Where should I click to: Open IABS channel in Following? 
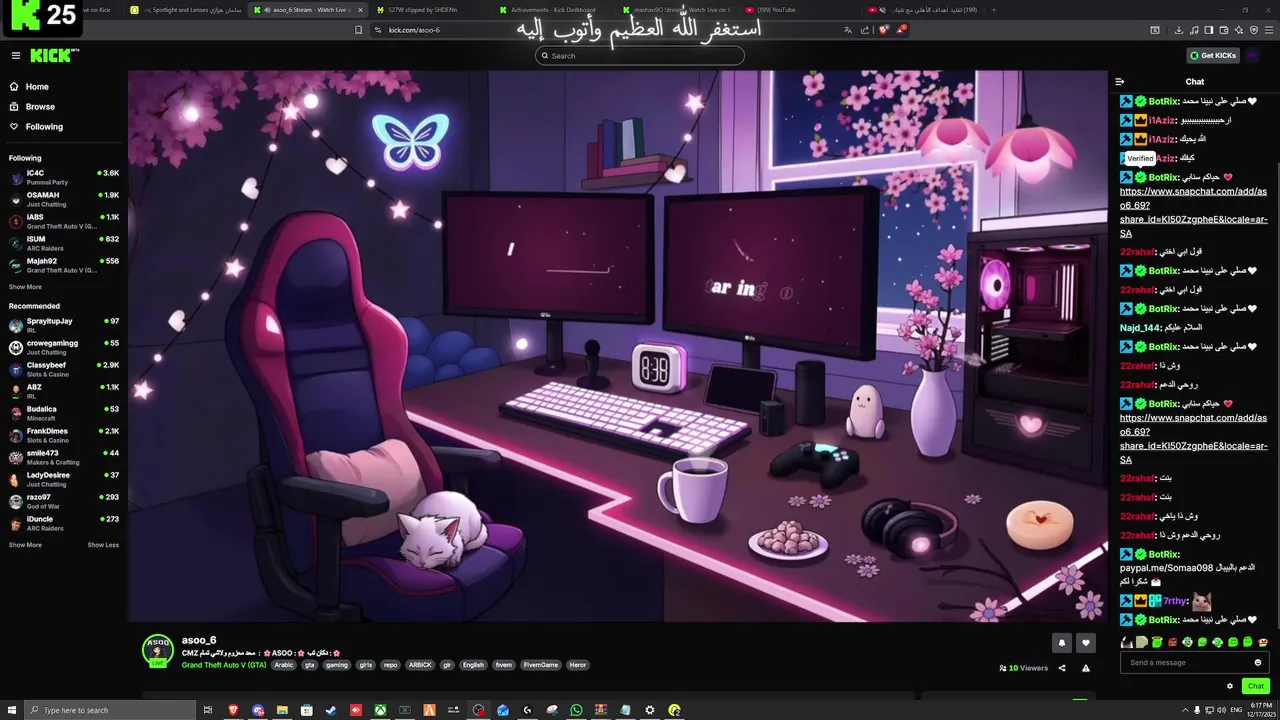pyautogui.click(x=64, y=221)
